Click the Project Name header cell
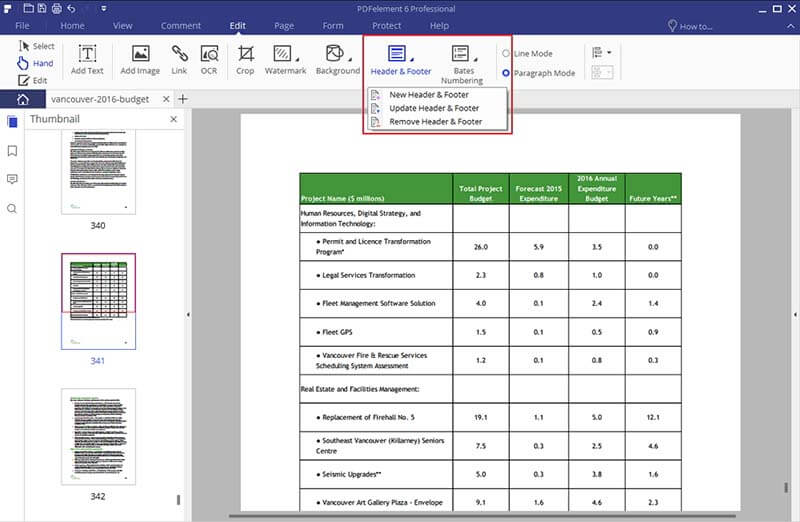Screen dimensions: 800x522 376,189
